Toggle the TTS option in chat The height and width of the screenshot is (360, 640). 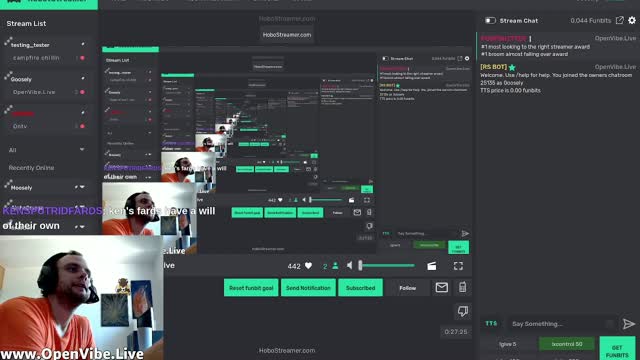tap(491, 324)
